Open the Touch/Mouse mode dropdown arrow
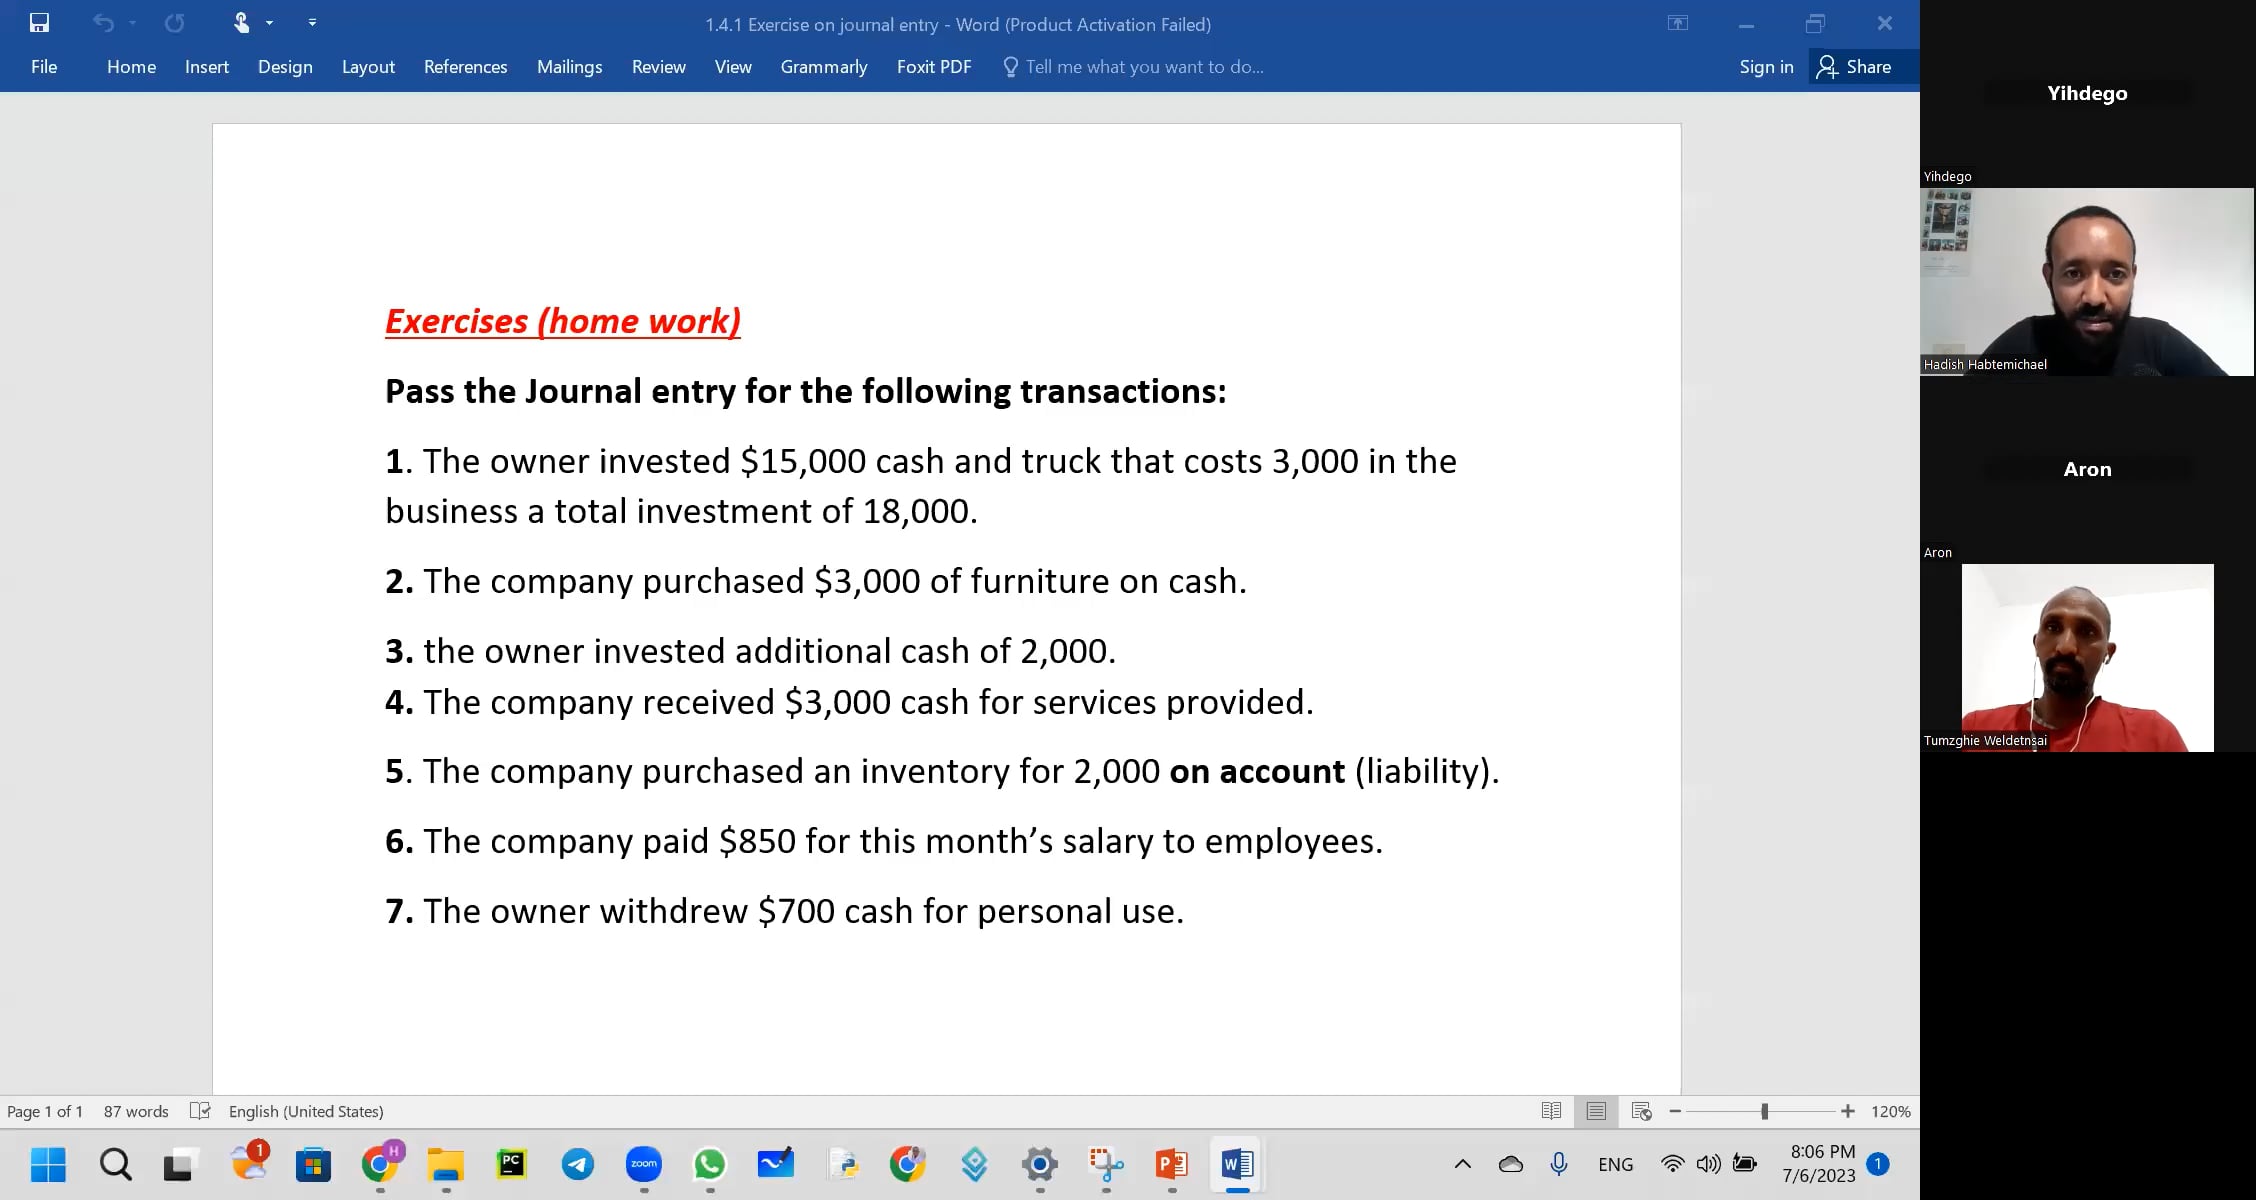The height and width of the screenshot is (1200, 2256). click(x=269, y=22)
